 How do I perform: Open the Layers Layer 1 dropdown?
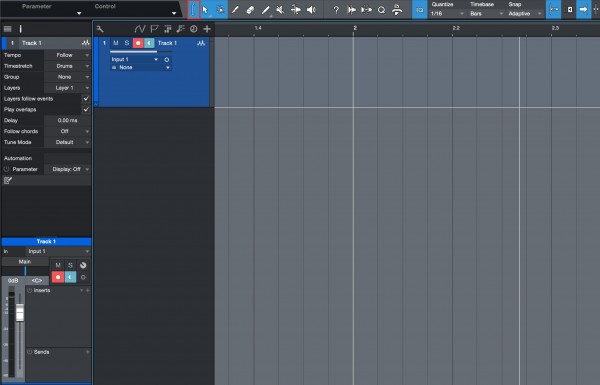(68, 88)
